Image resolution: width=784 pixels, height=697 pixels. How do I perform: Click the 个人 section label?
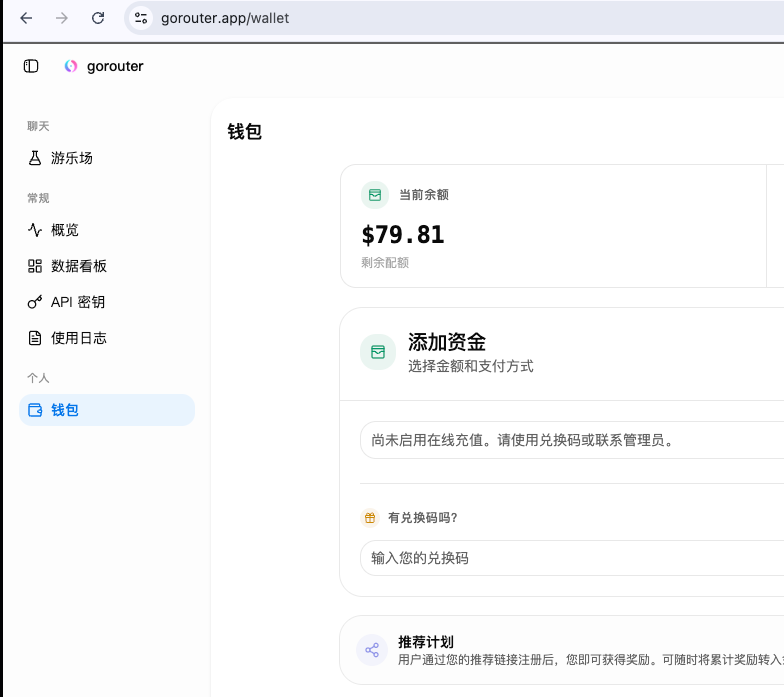[38, 378]
